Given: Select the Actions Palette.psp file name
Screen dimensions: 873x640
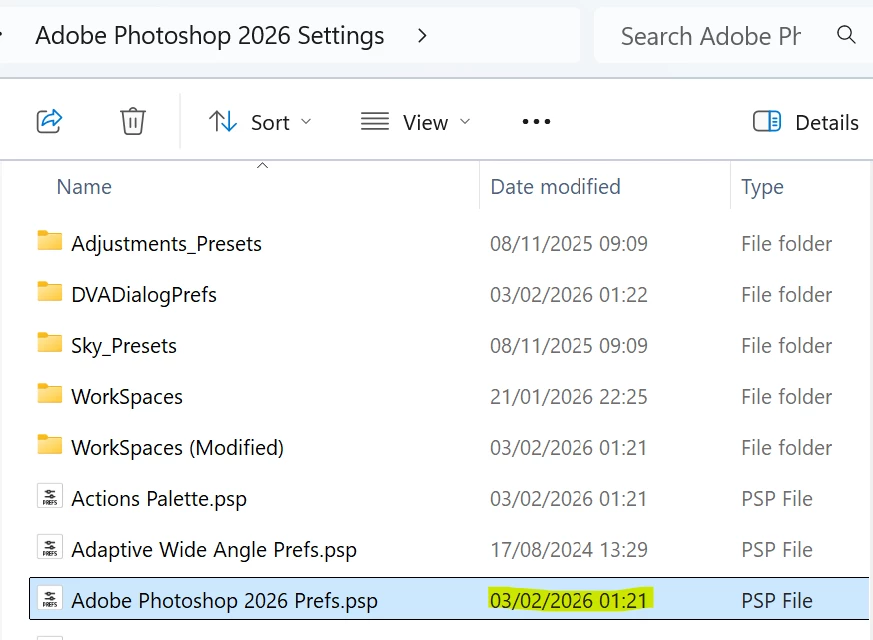Looking at the screenshot, I should tap(159, 499).
